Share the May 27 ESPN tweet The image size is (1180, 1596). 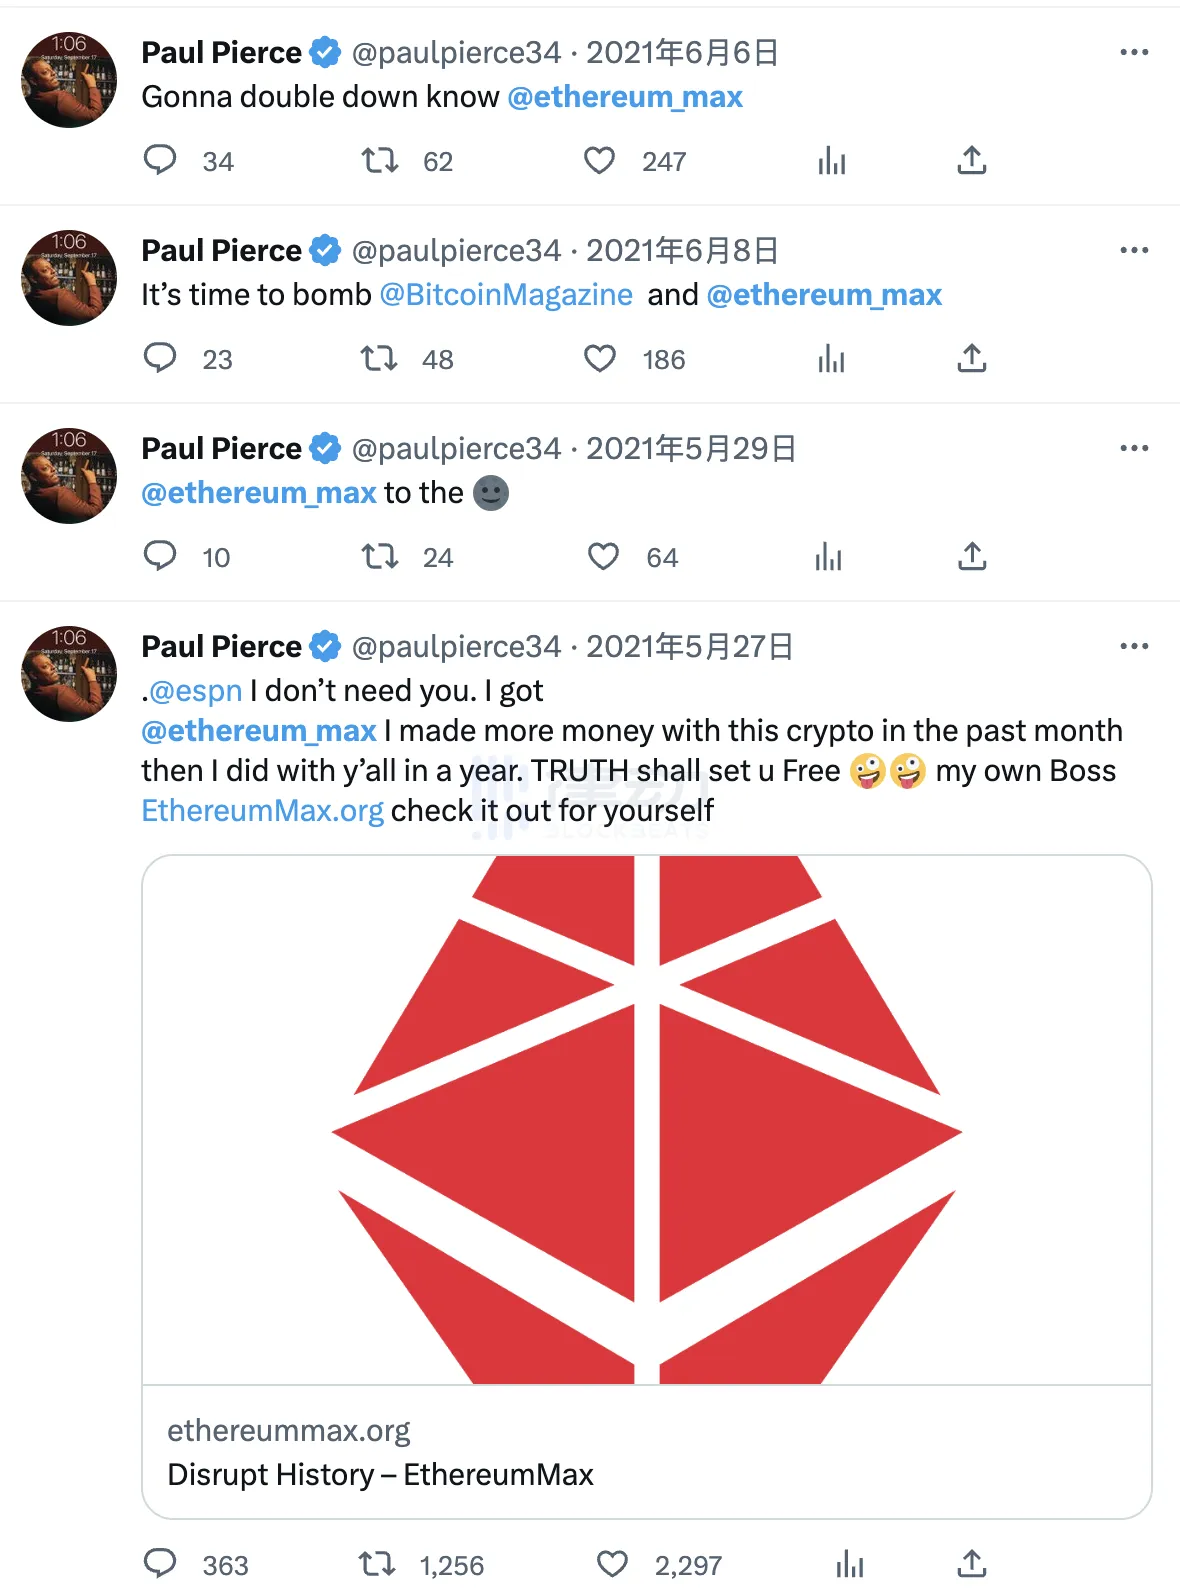[x=971, y=1560]
